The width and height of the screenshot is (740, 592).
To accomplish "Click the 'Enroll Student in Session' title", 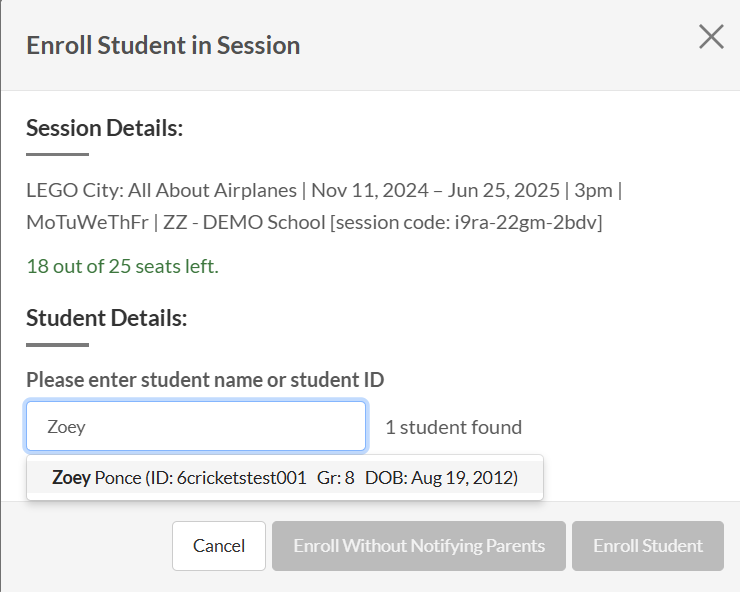I will click(163, 45).
